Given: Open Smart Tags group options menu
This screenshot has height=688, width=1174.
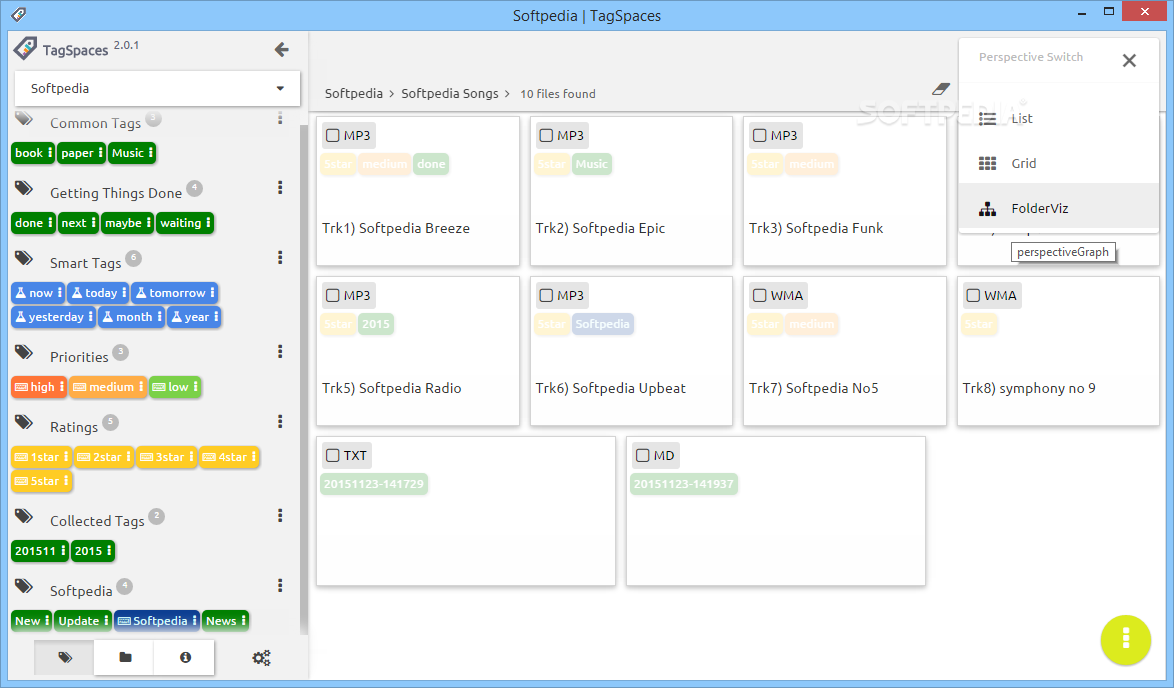Looking at the screenshot, I should click(280, 258).
